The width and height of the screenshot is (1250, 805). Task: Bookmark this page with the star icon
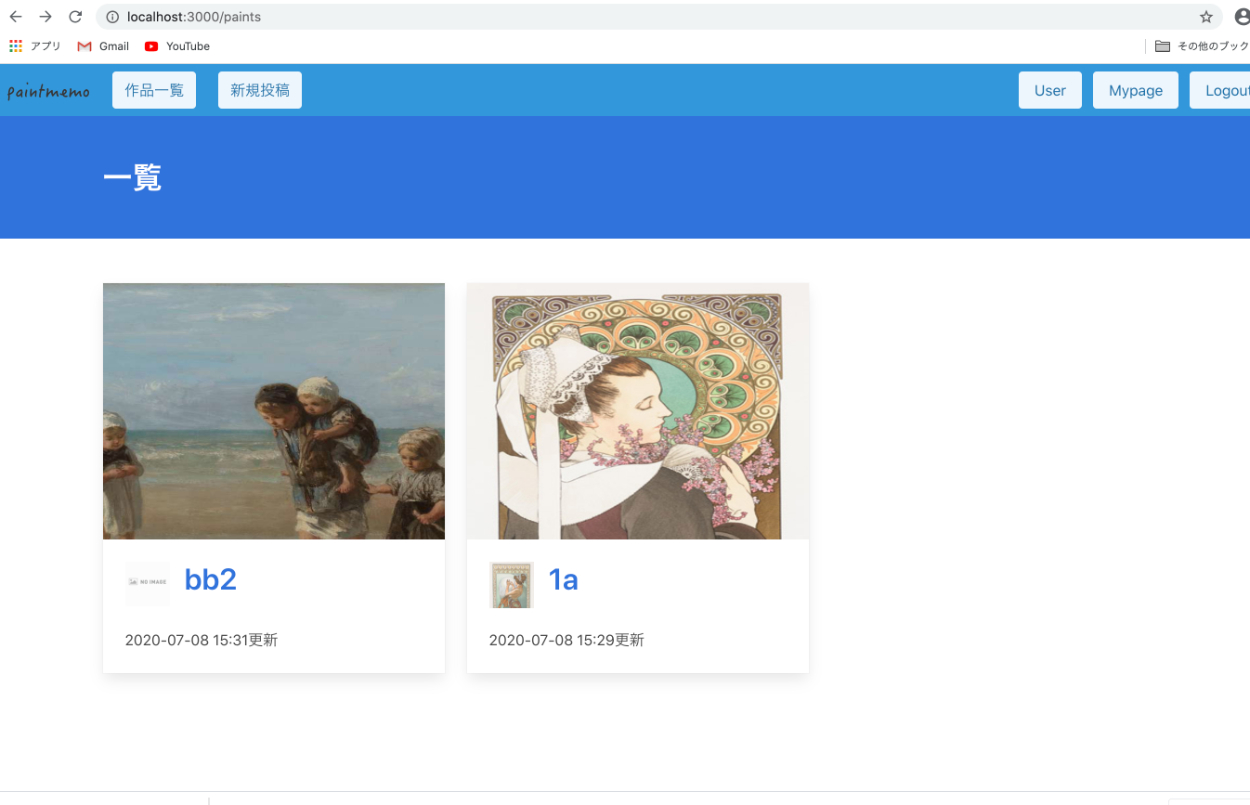click(1206, 17)
